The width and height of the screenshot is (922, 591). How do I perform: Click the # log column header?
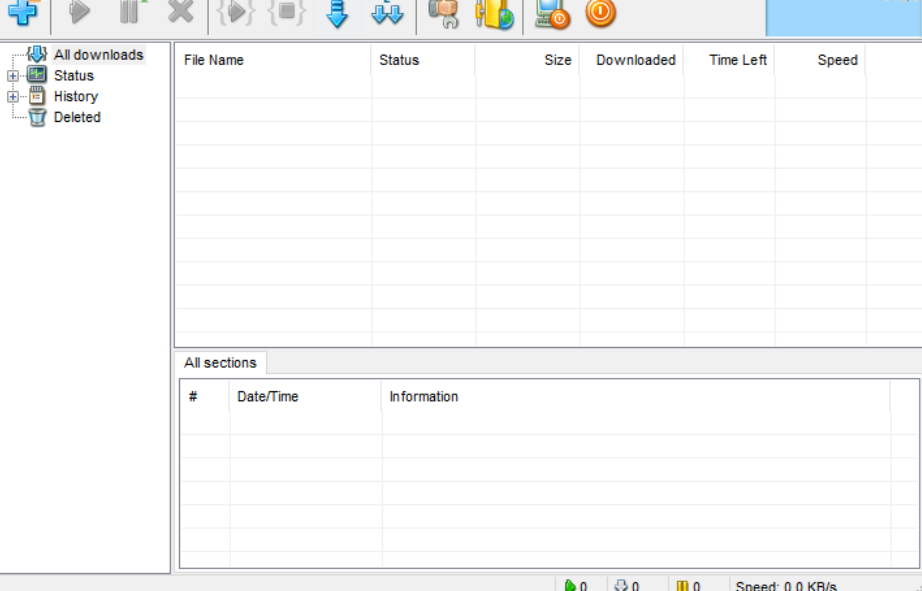coord(205,396)
